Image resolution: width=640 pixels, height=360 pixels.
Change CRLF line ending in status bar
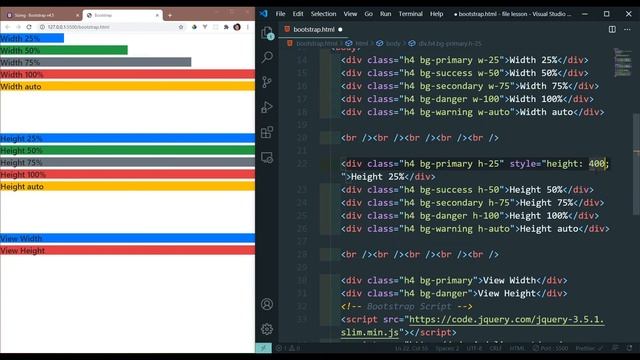(496, 348)
